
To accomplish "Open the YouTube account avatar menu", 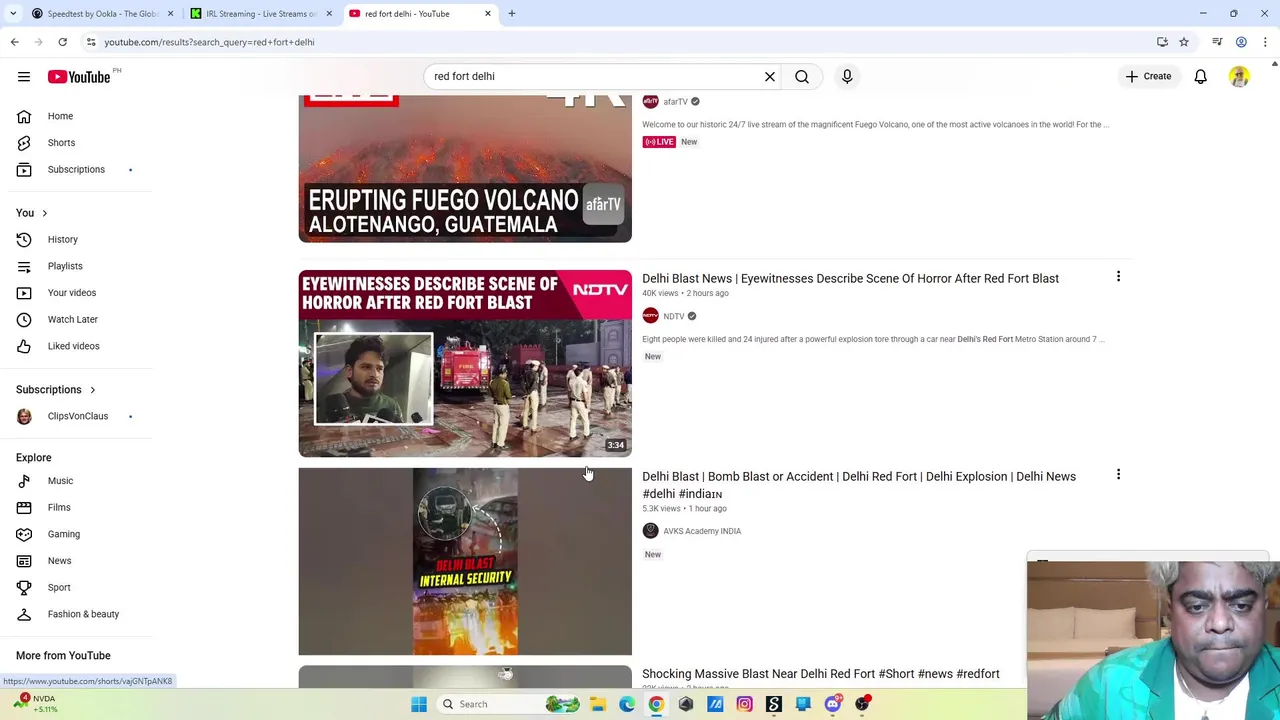I will point(1239,76).
